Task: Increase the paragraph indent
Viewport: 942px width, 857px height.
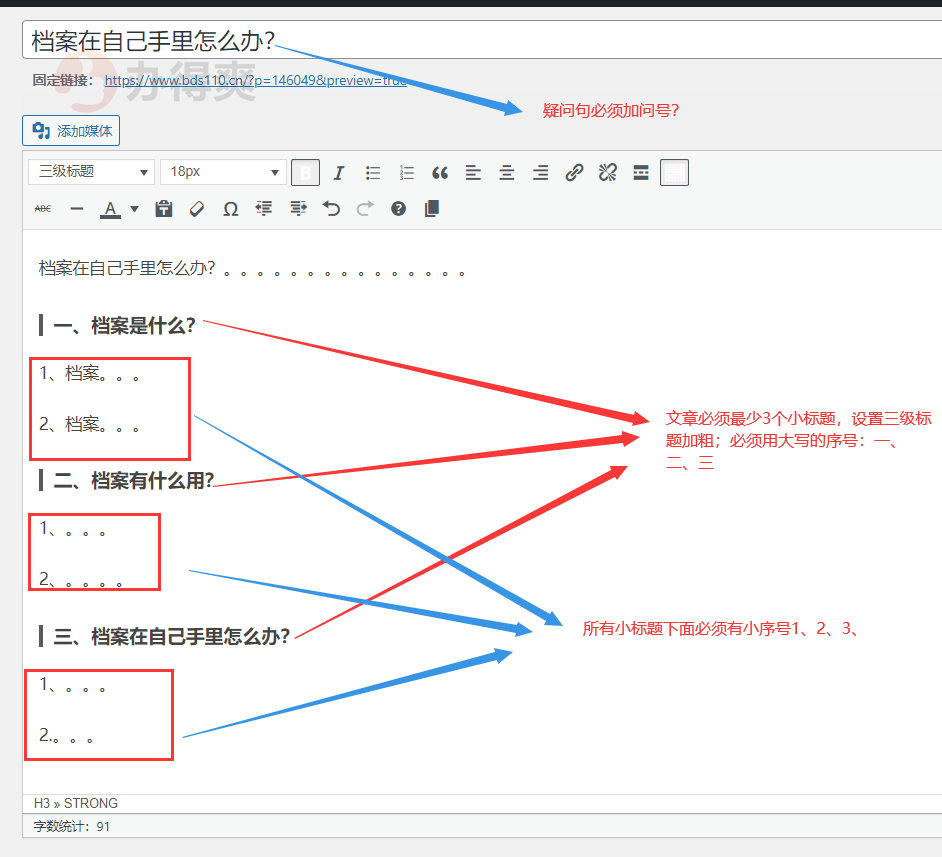Action: 298,209
